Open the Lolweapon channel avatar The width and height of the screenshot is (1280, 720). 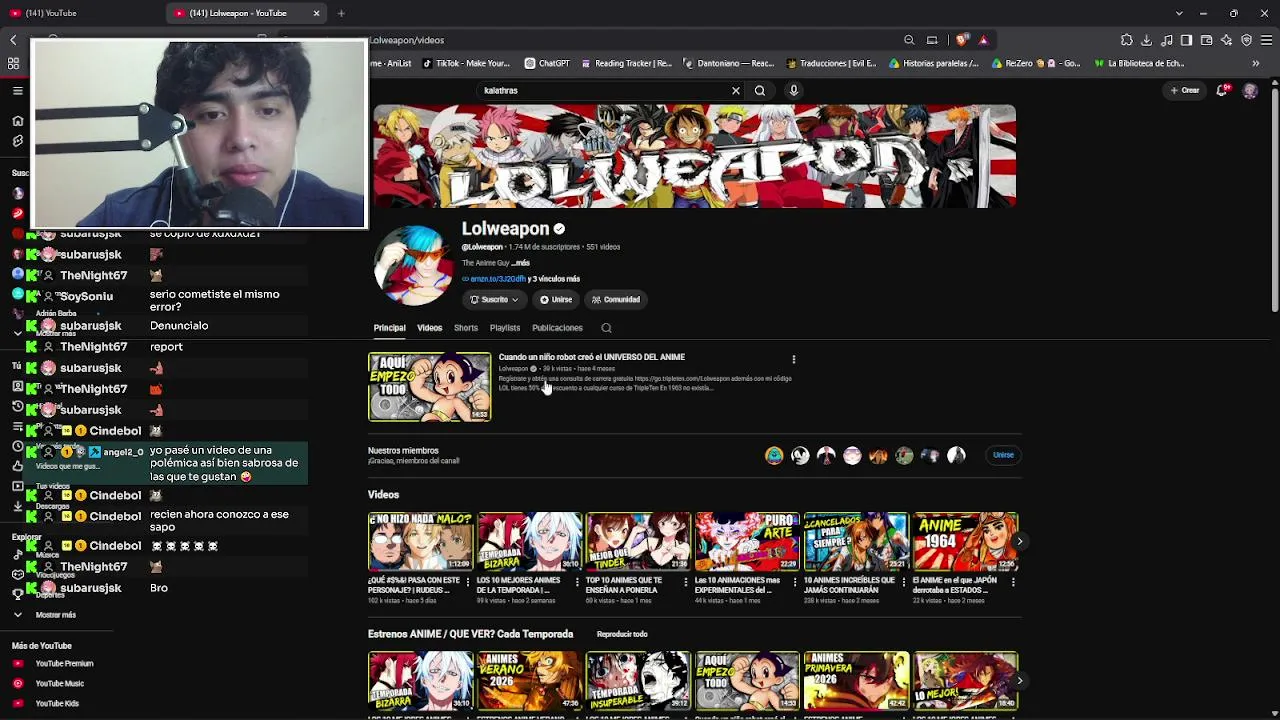(413, 264)
